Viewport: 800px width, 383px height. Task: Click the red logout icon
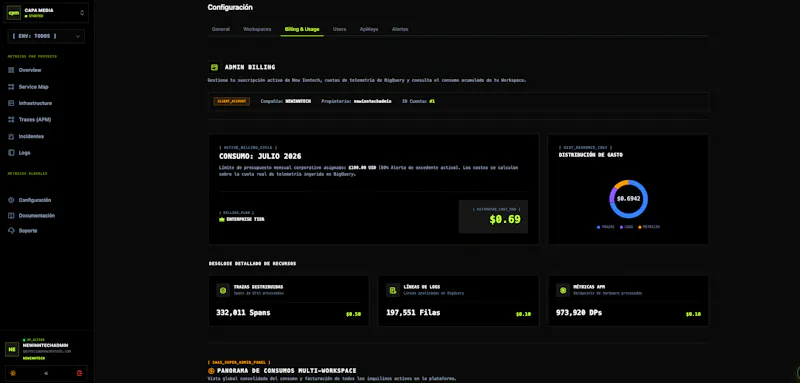click(x=79, y=373)
